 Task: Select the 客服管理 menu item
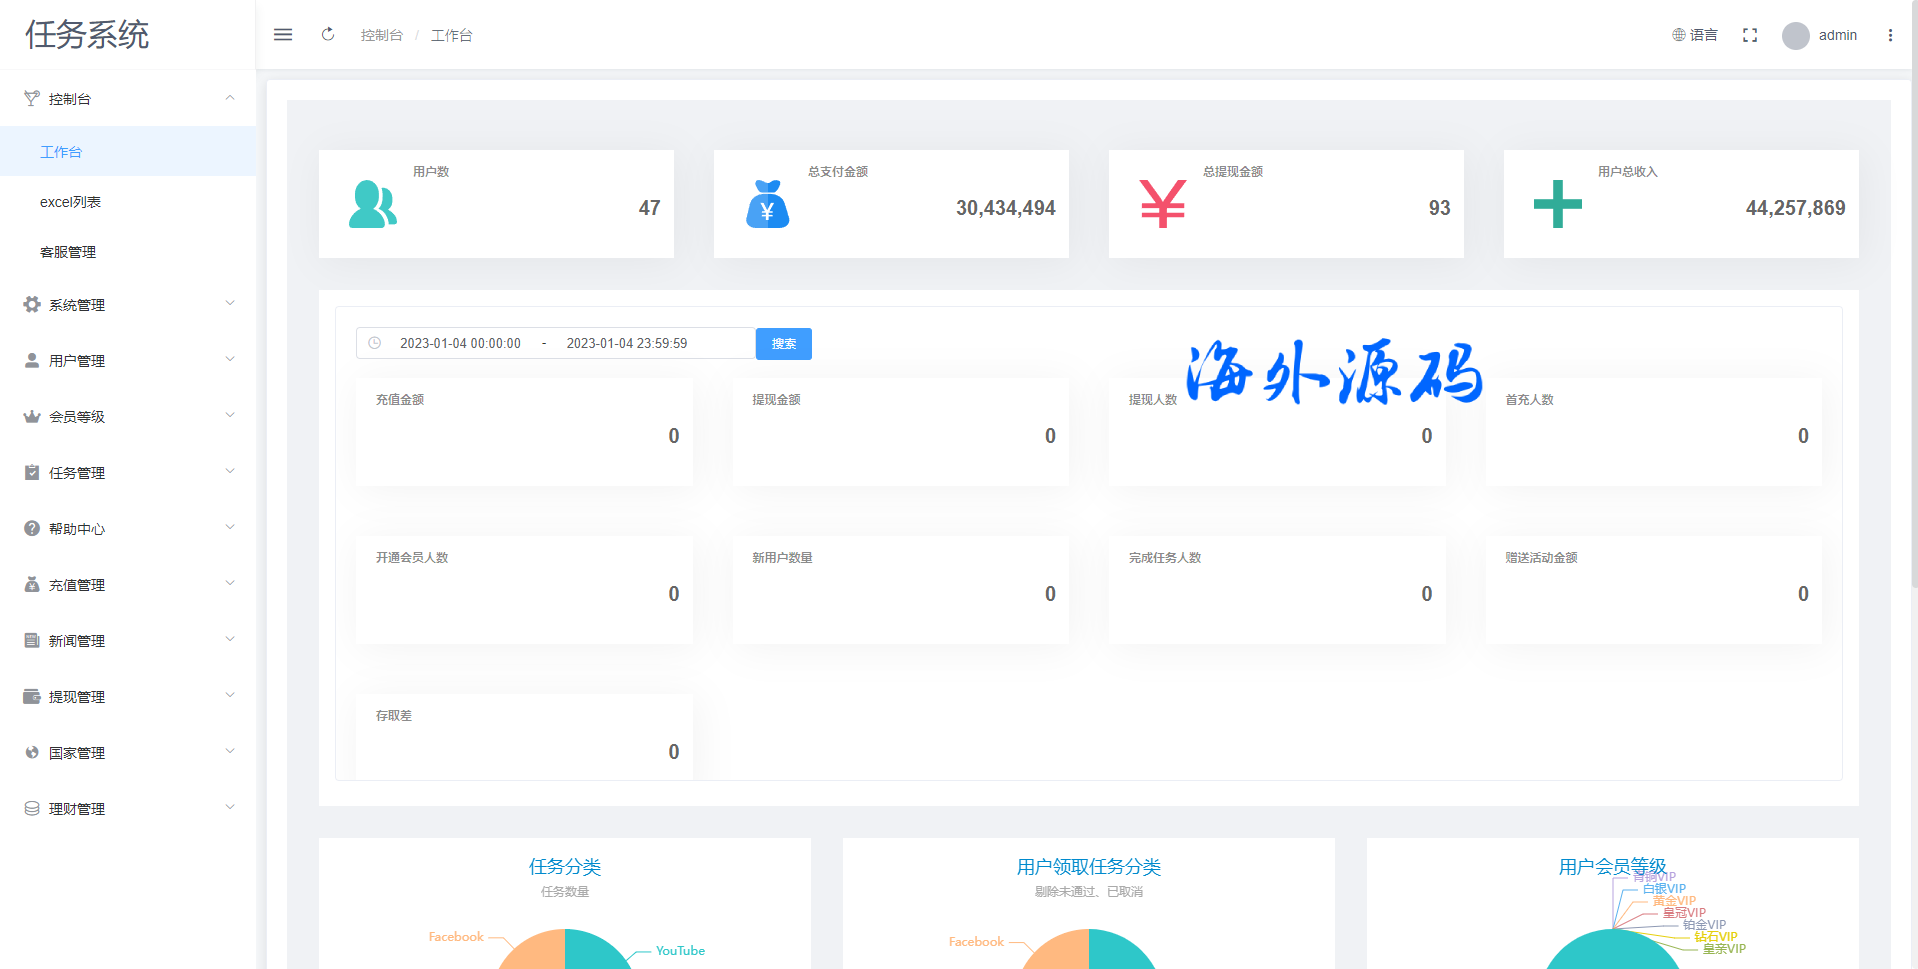pyautogui.click(x=68, y=252)
